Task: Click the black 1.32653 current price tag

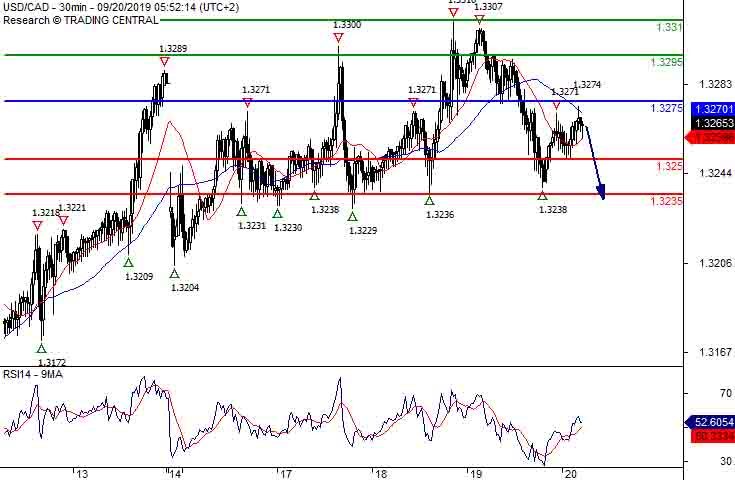Action: coord(712,123)
